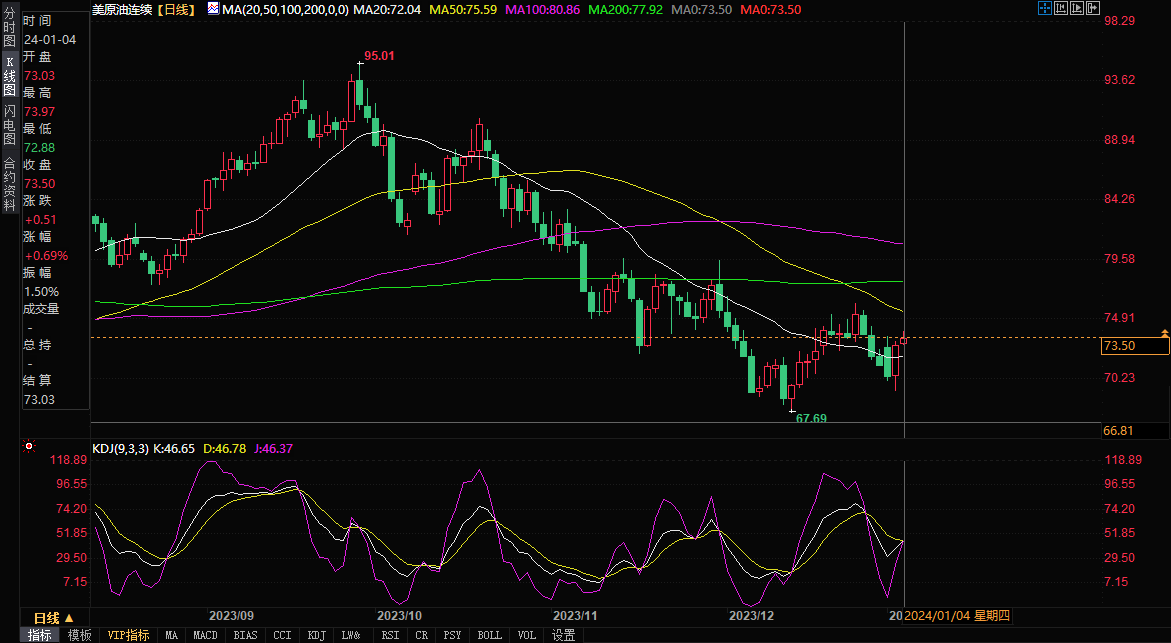Viewport: 1171px width, 643px height.
Task: Toggle the RSI indicator
Action: [x=390, y=635]
